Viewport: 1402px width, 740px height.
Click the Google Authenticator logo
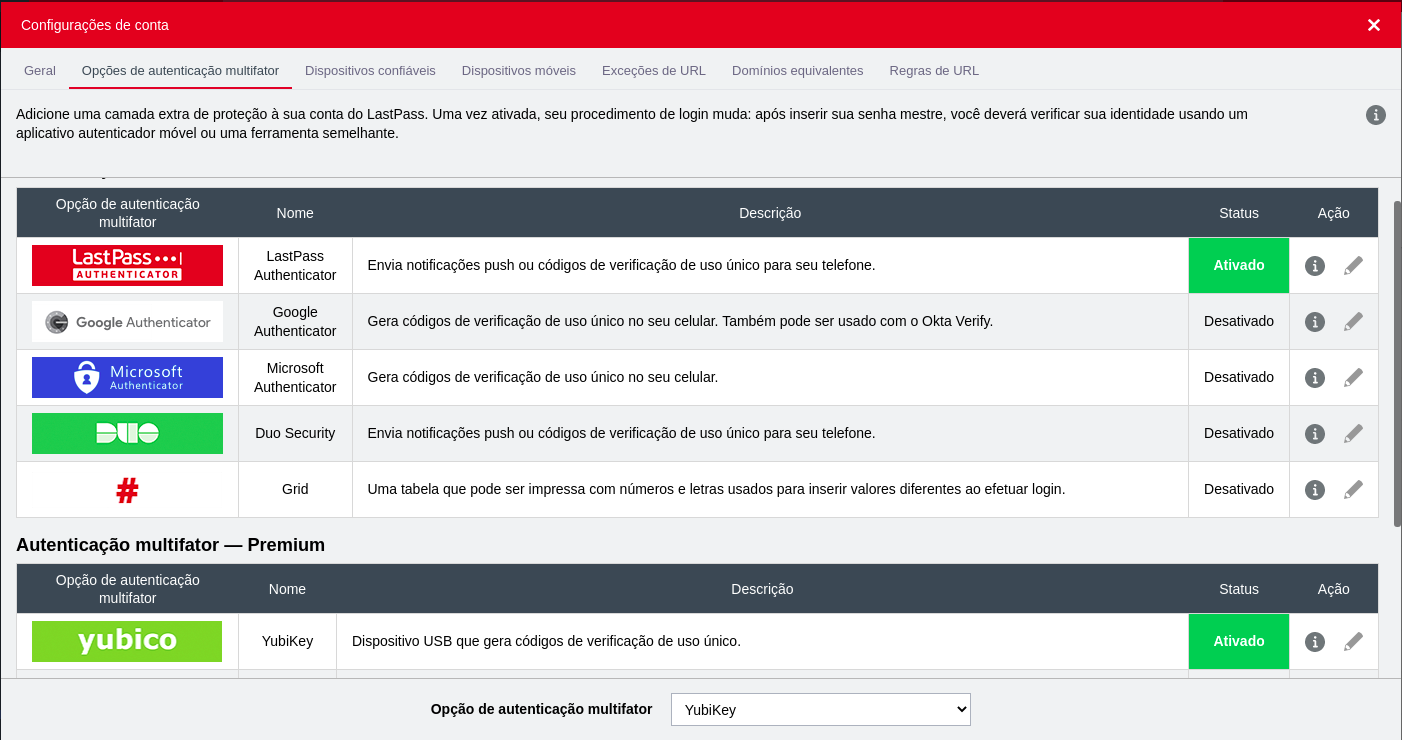tap(127, 322)
